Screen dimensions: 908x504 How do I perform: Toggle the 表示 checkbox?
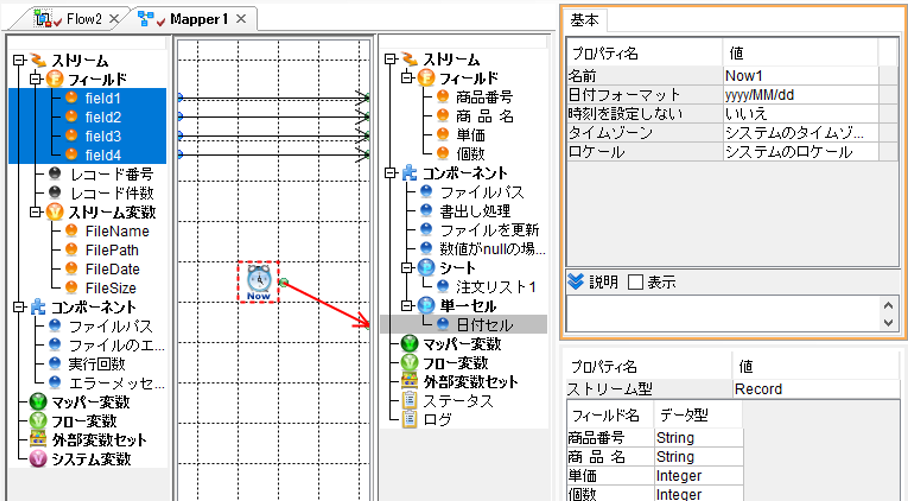coord(635,282)
